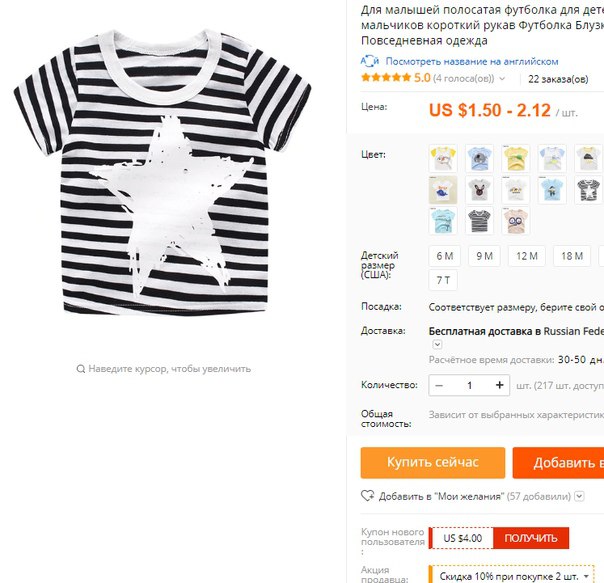Select the 18M size option

click(x=572, y=256)
